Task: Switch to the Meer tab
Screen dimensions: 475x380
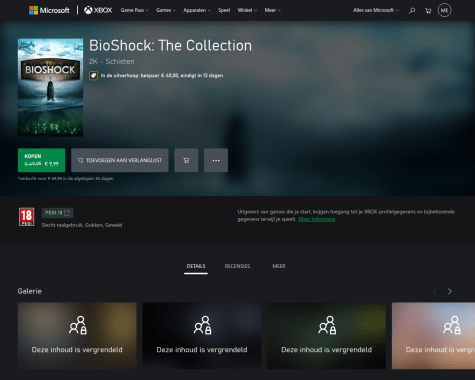Action: 279,266
